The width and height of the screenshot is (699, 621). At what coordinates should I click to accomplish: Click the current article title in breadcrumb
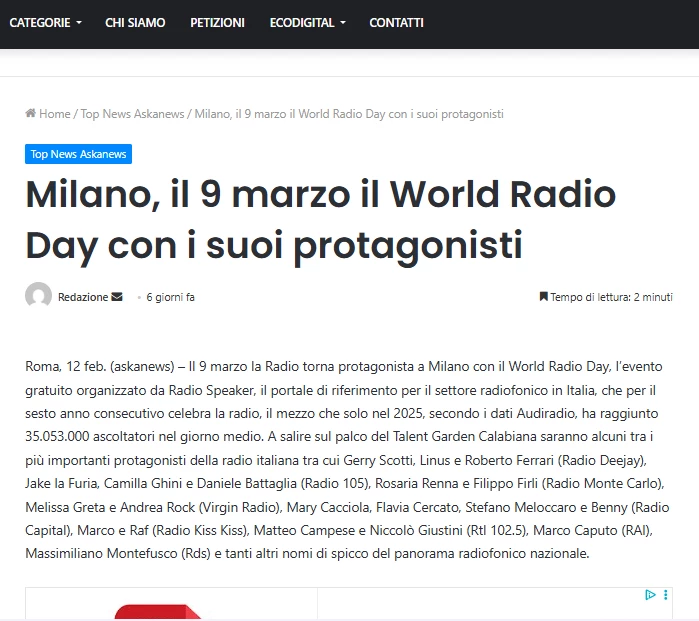349,114
